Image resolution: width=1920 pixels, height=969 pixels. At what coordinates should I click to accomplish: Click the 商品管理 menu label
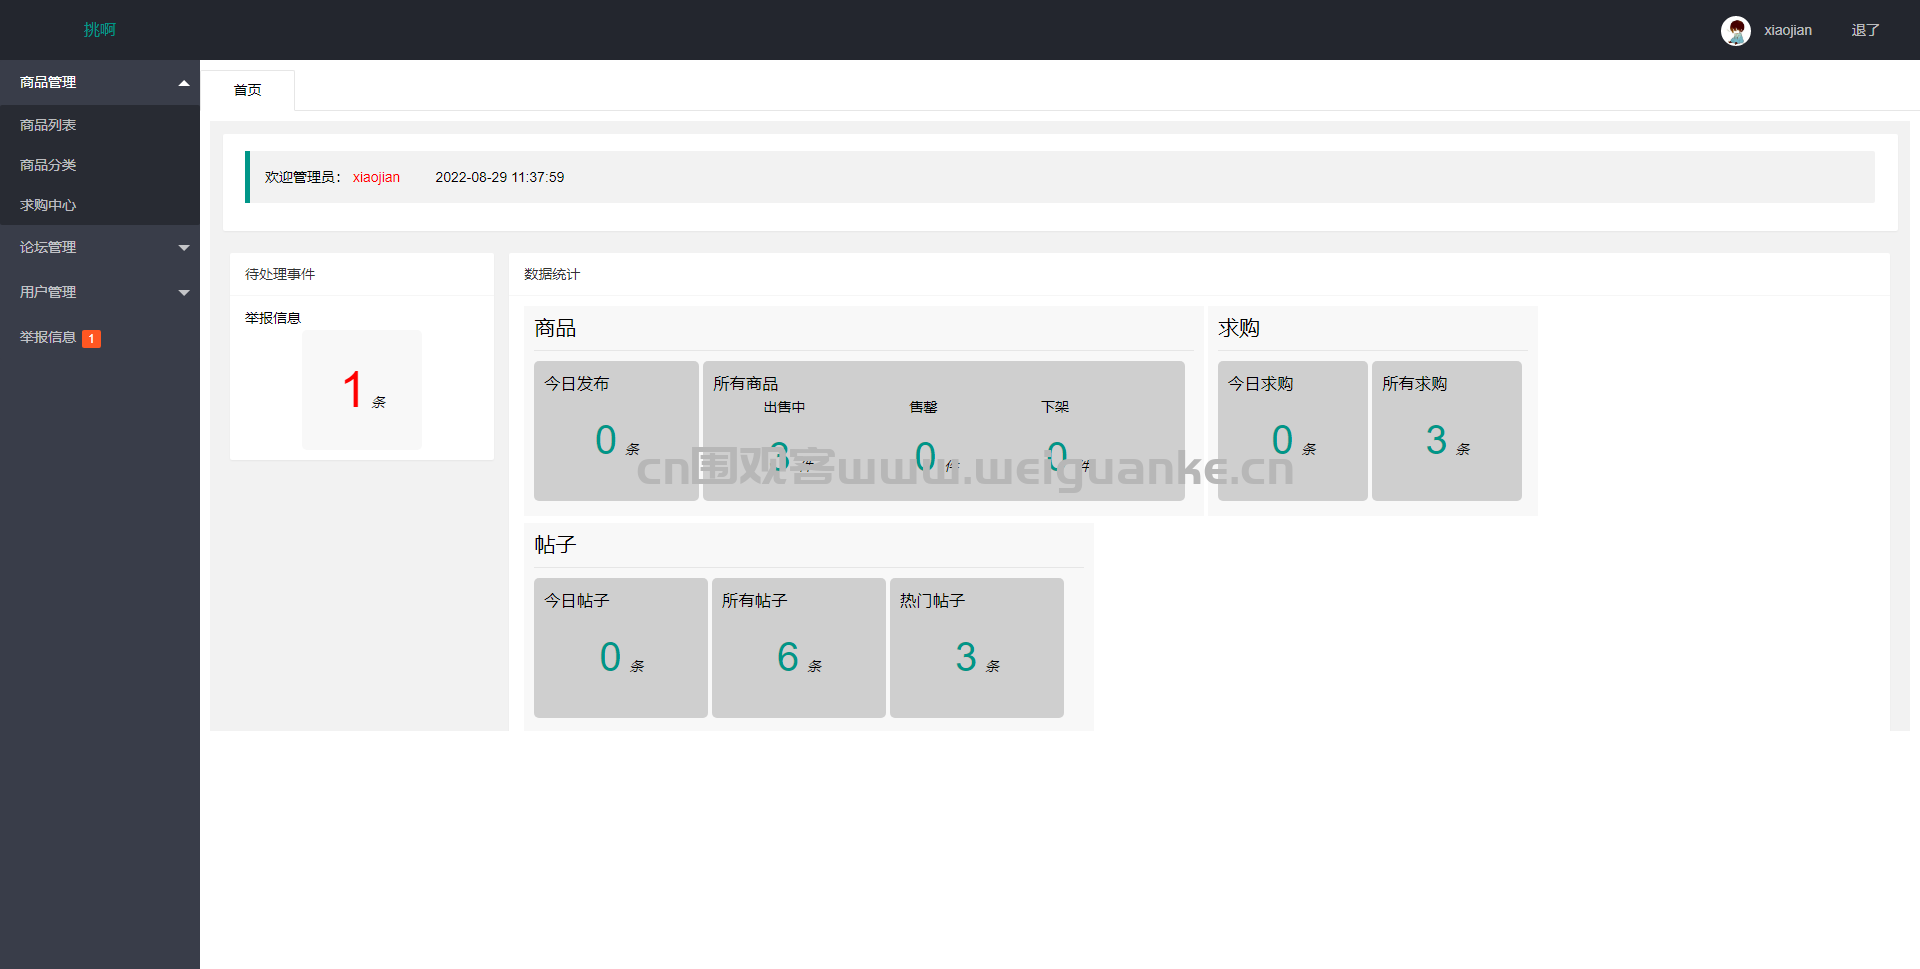48,82
